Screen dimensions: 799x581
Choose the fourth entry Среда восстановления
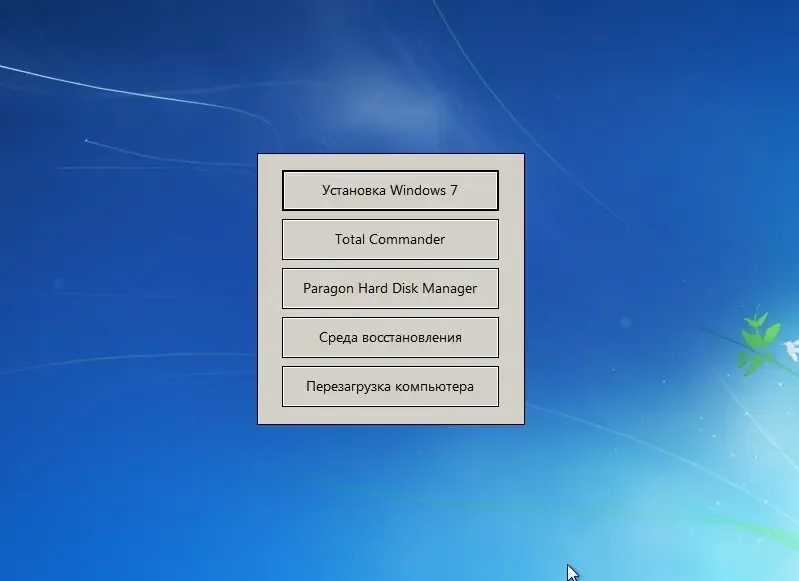(x=390, y=337)
